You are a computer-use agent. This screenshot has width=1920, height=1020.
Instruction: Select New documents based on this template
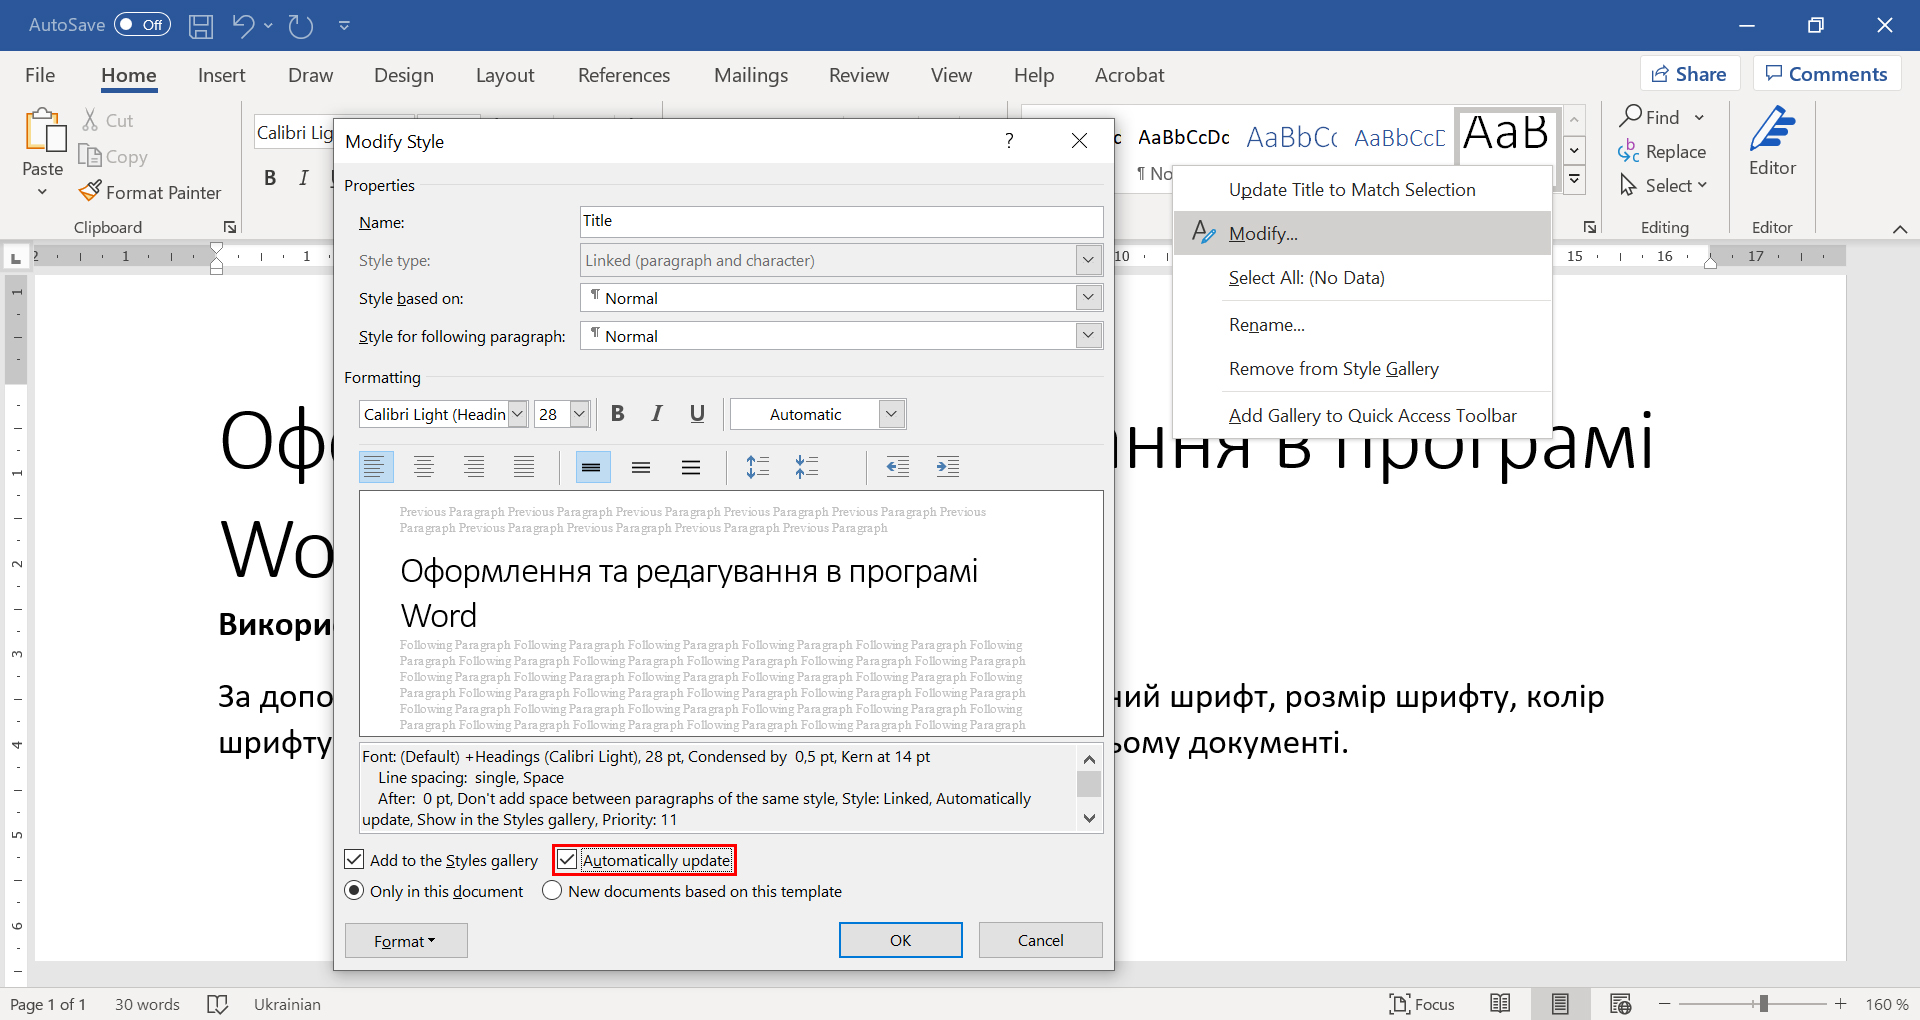click(x=552, y=891)
